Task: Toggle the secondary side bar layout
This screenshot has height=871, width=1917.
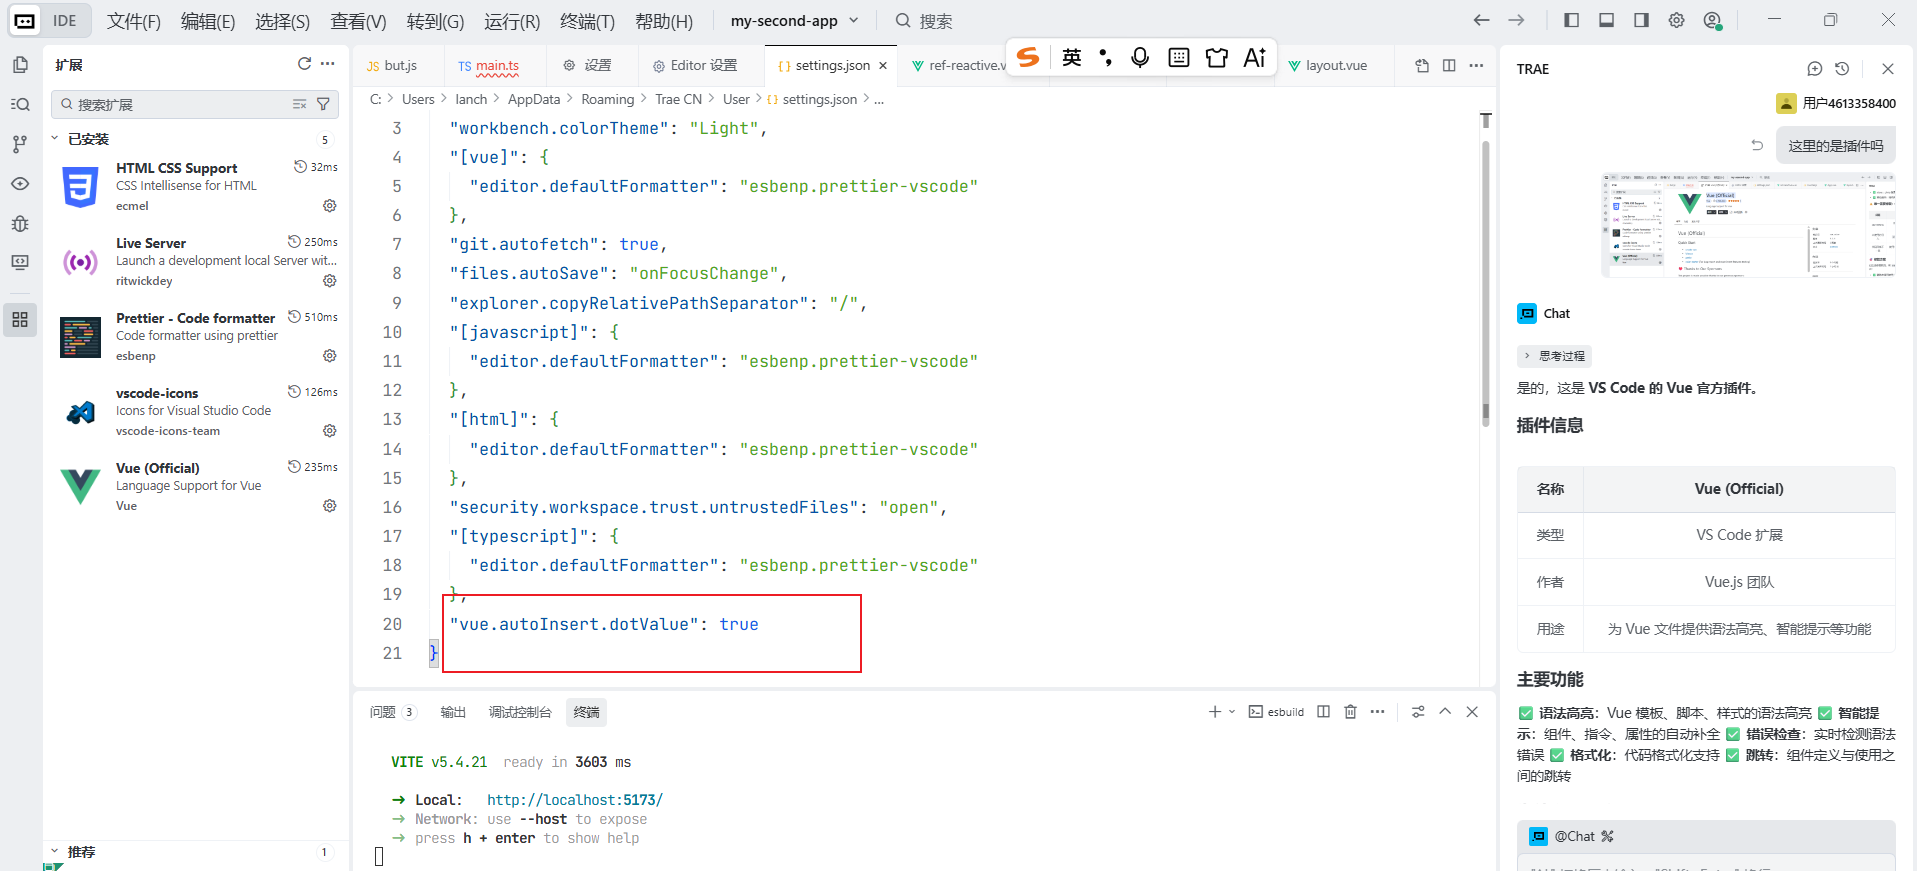Action: point(1642,20)
